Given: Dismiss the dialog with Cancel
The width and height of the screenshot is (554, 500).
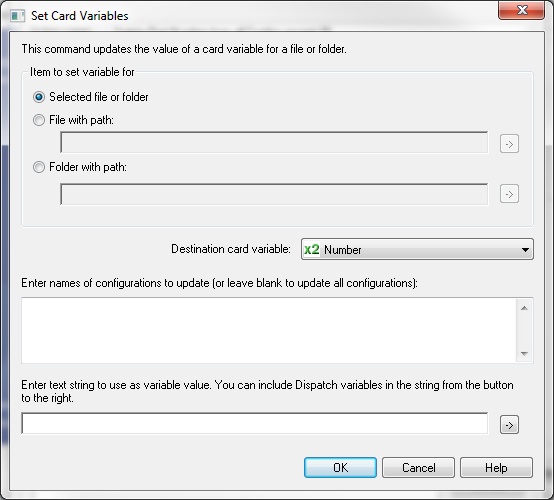Looking at the screenshot, I should [418, 467].
